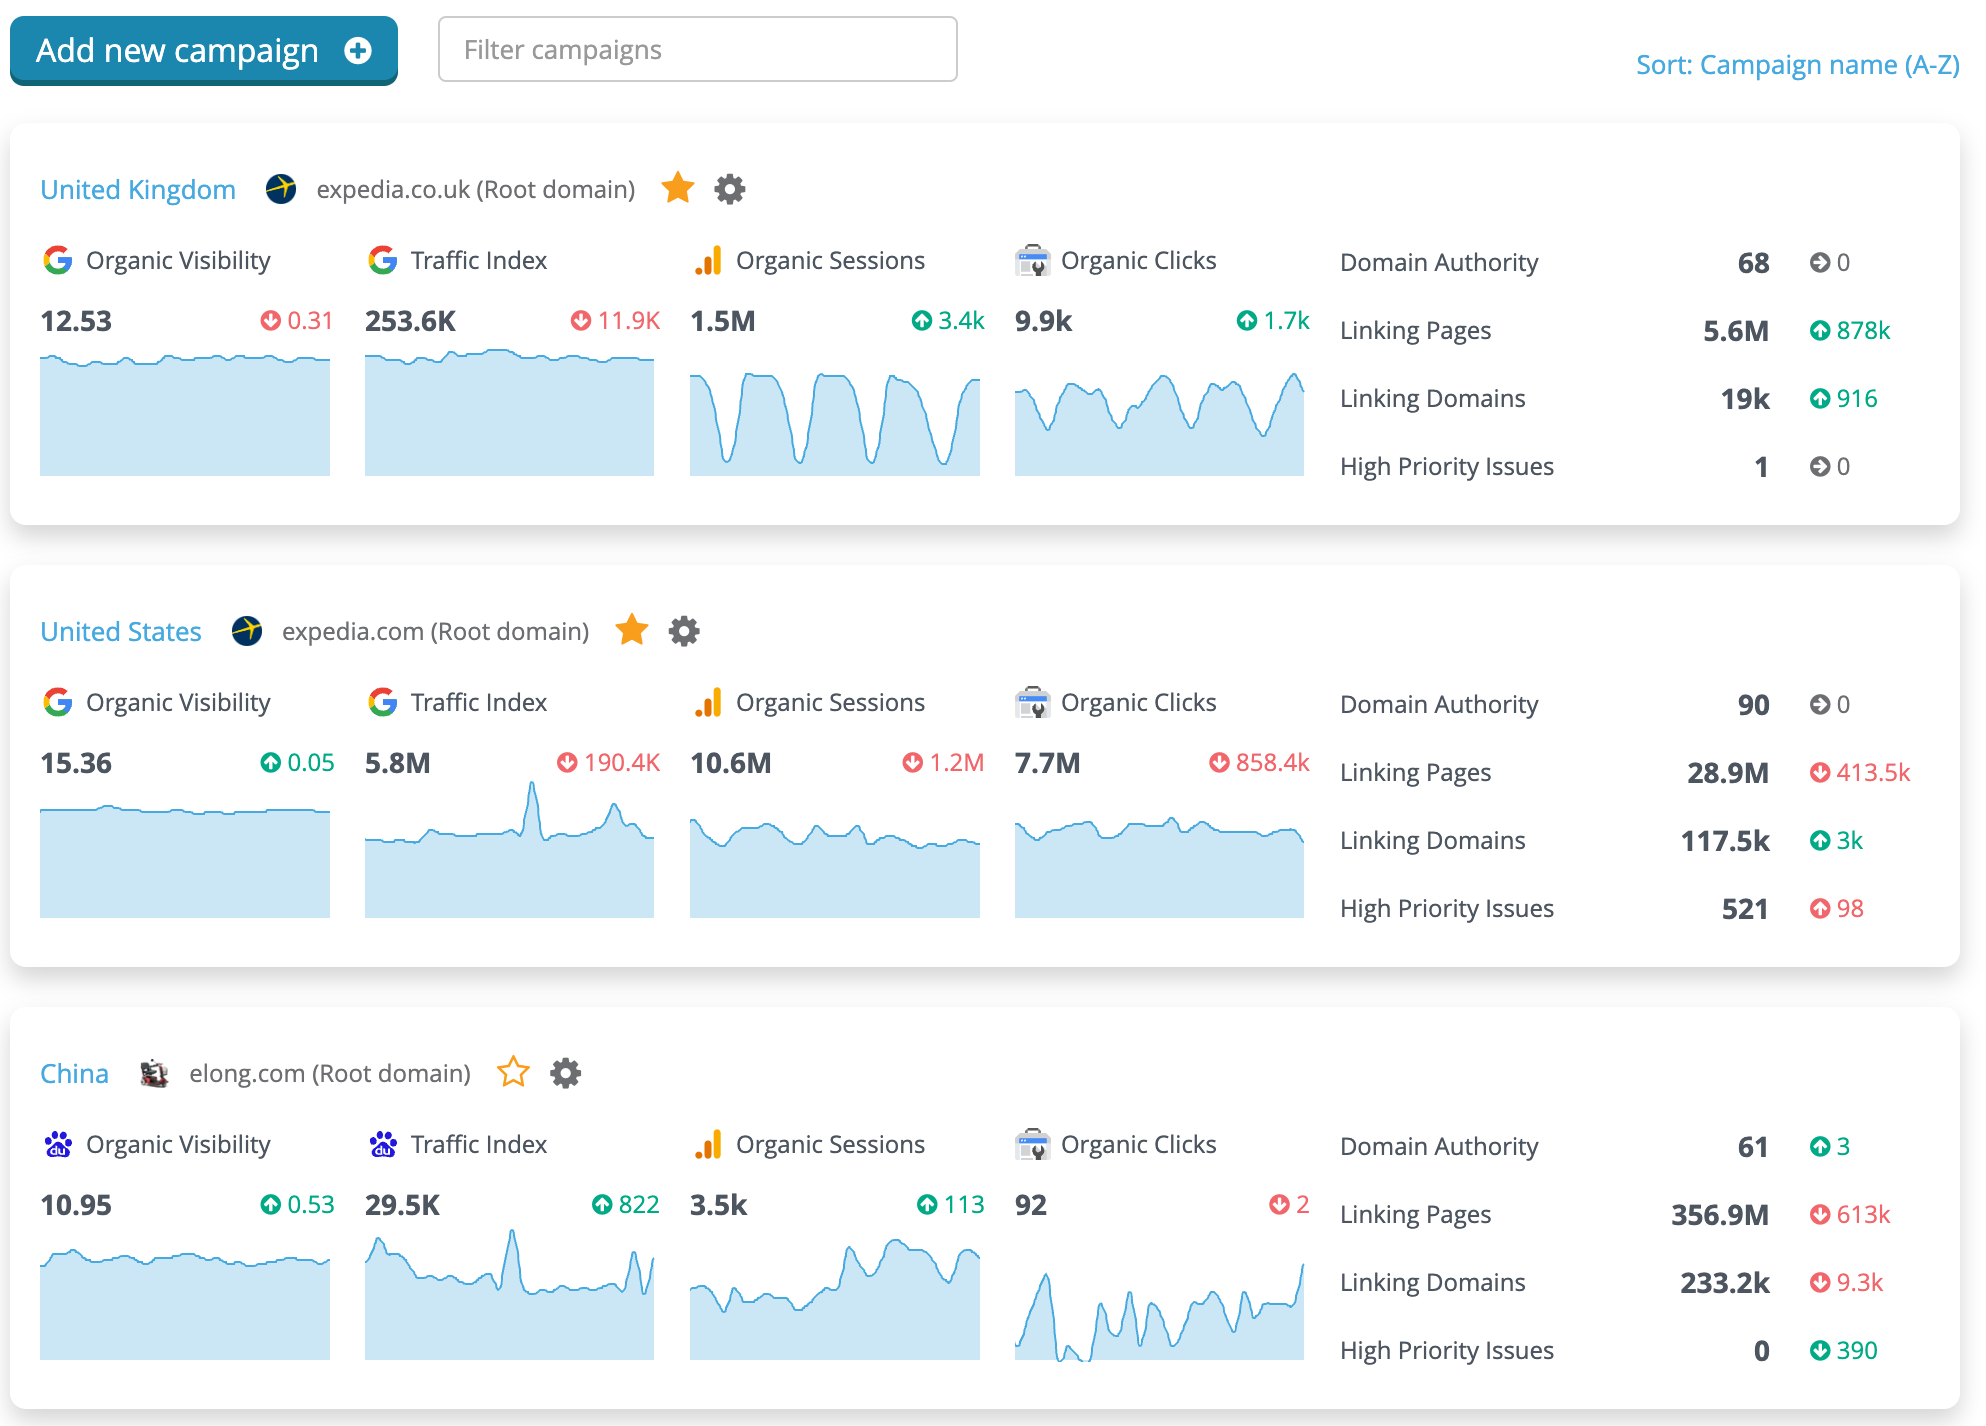Viewport: 1986px width, 1426px height.
Task: Click the Baidu icon beside China's Organic Visibility
Action: point(59,1144)
